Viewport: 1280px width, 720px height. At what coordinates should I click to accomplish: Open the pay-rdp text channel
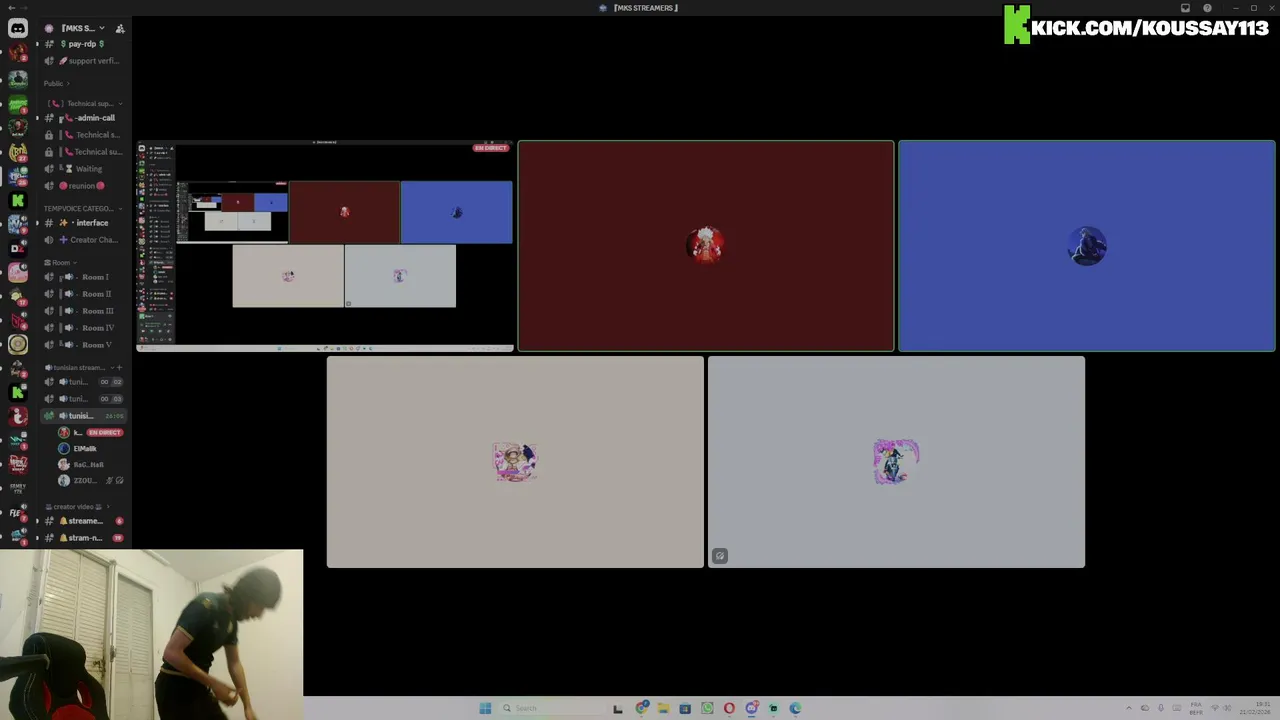[84, 44]
